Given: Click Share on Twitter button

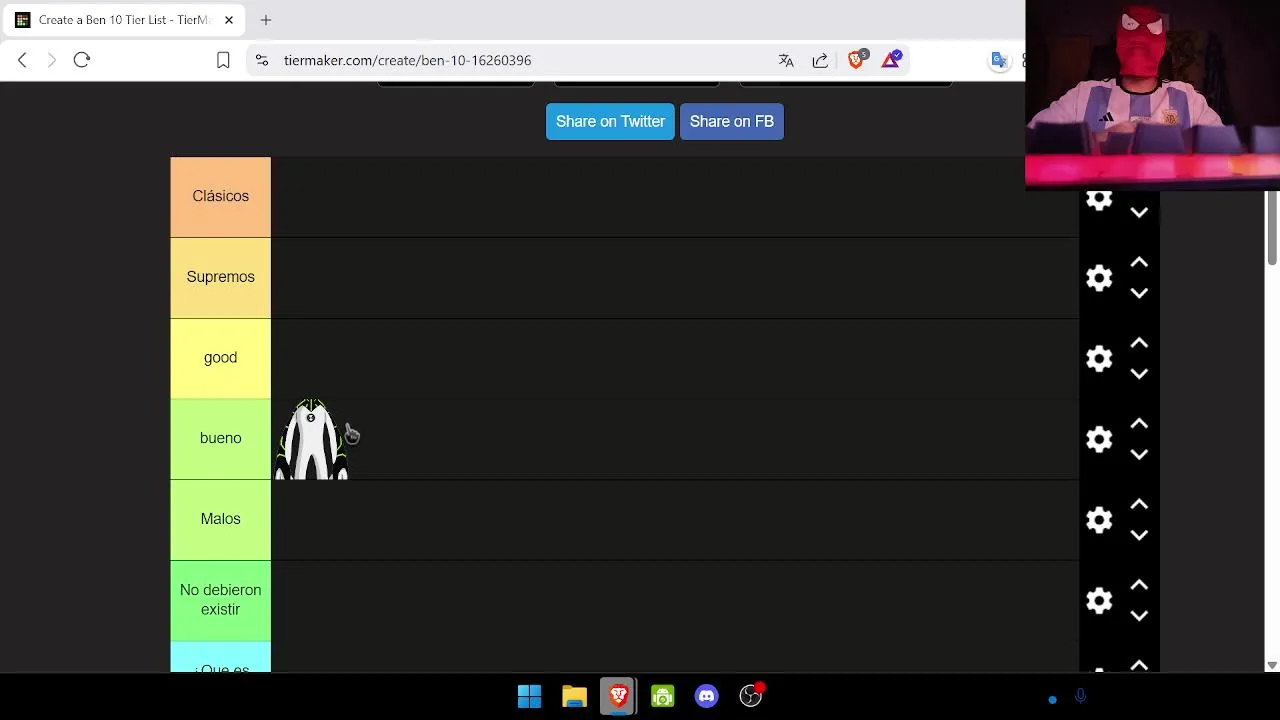Looking at the screenshot, I should (x=610, y=121).
